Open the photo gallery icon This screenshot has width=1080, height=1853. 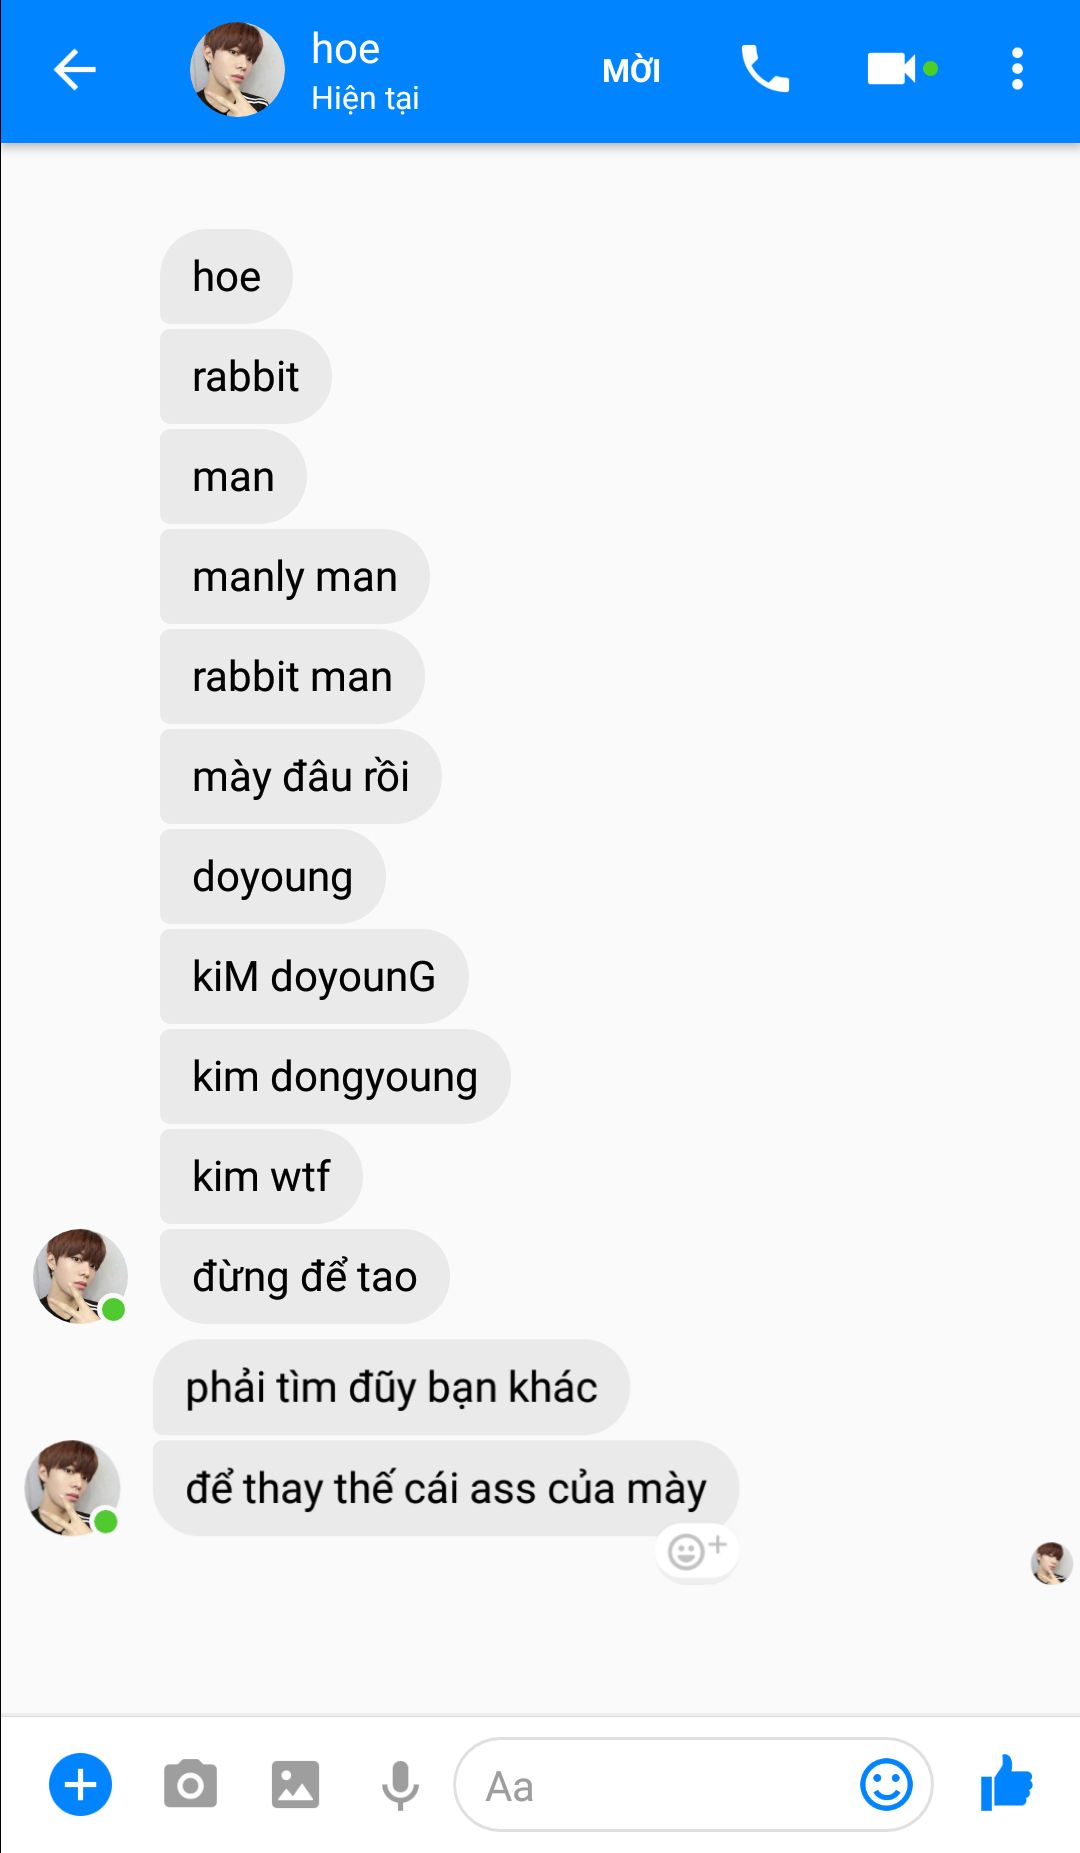pyautogui.click(x=295, y=1785)
